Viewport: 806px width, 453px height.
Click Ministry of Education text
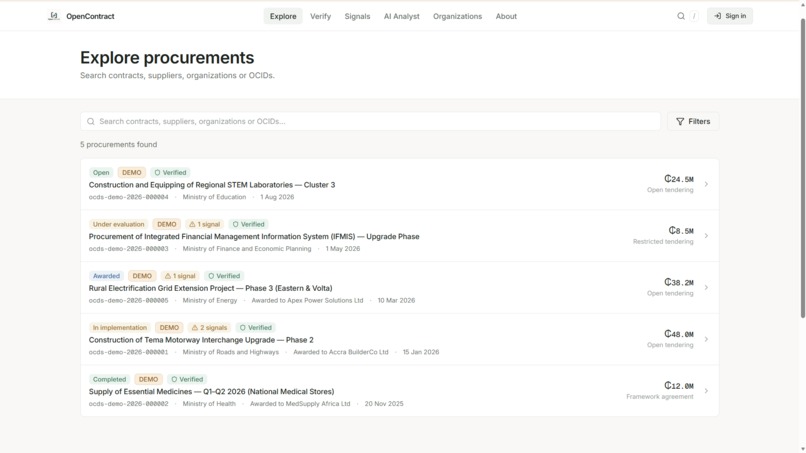click(x=214, y=197)
